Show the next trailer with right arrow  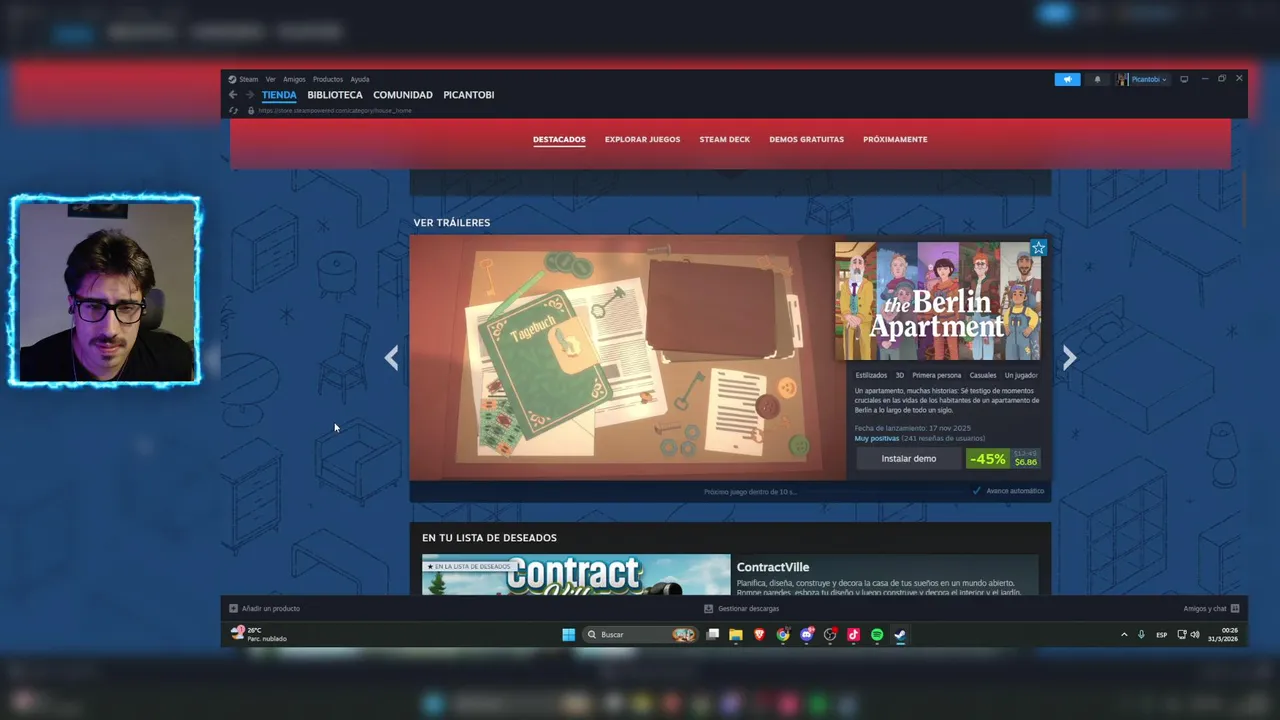point(1069,358)
